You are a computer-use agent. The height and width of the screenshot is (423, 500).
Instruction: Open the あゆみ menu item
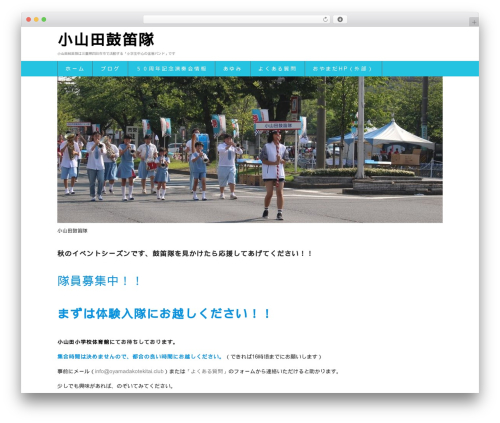232,69
